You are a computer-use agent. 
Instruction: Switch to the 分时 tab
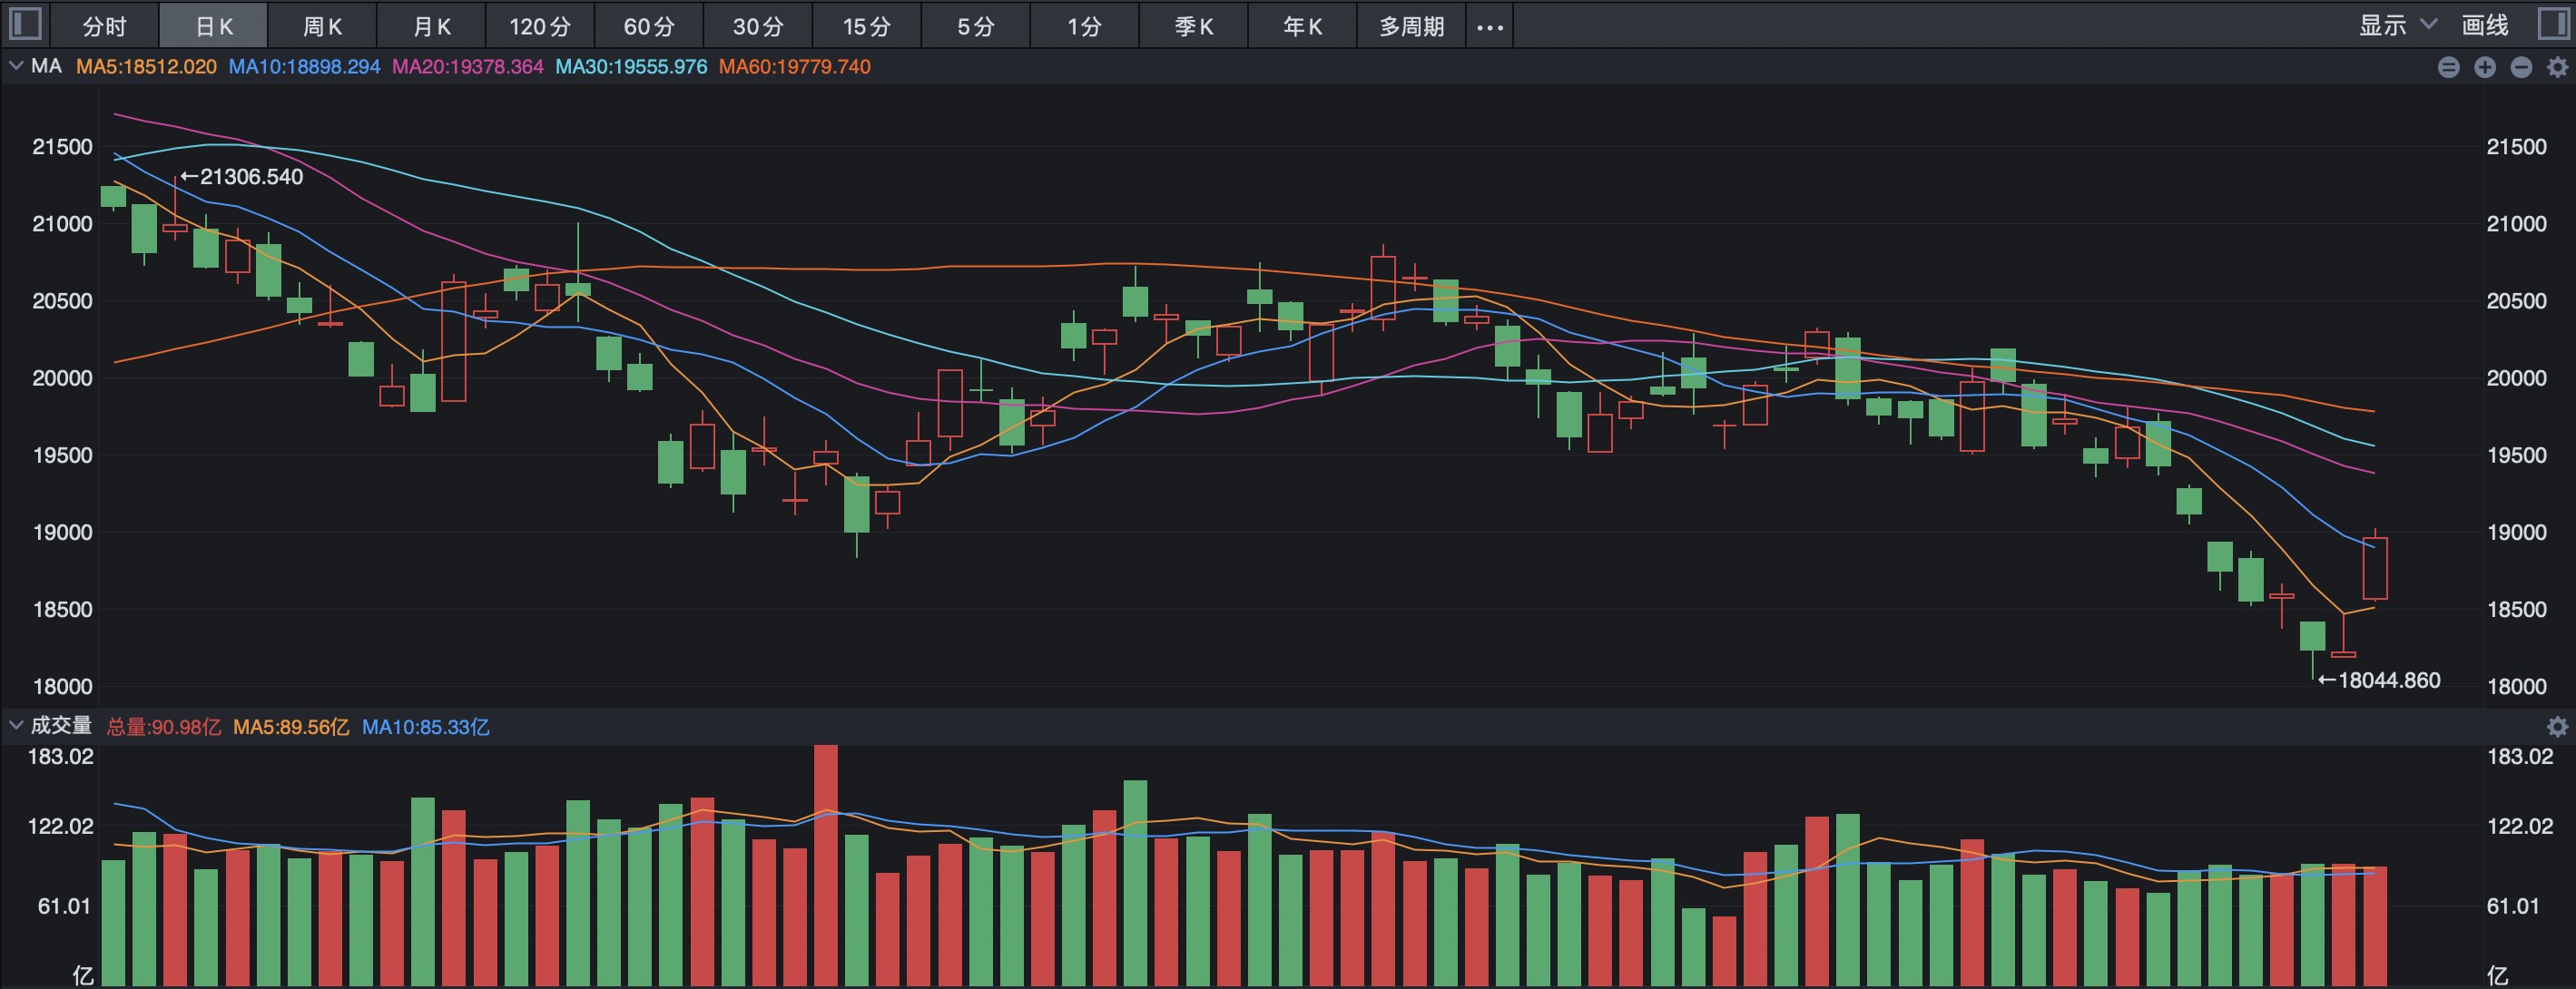[x=105, y=26]
